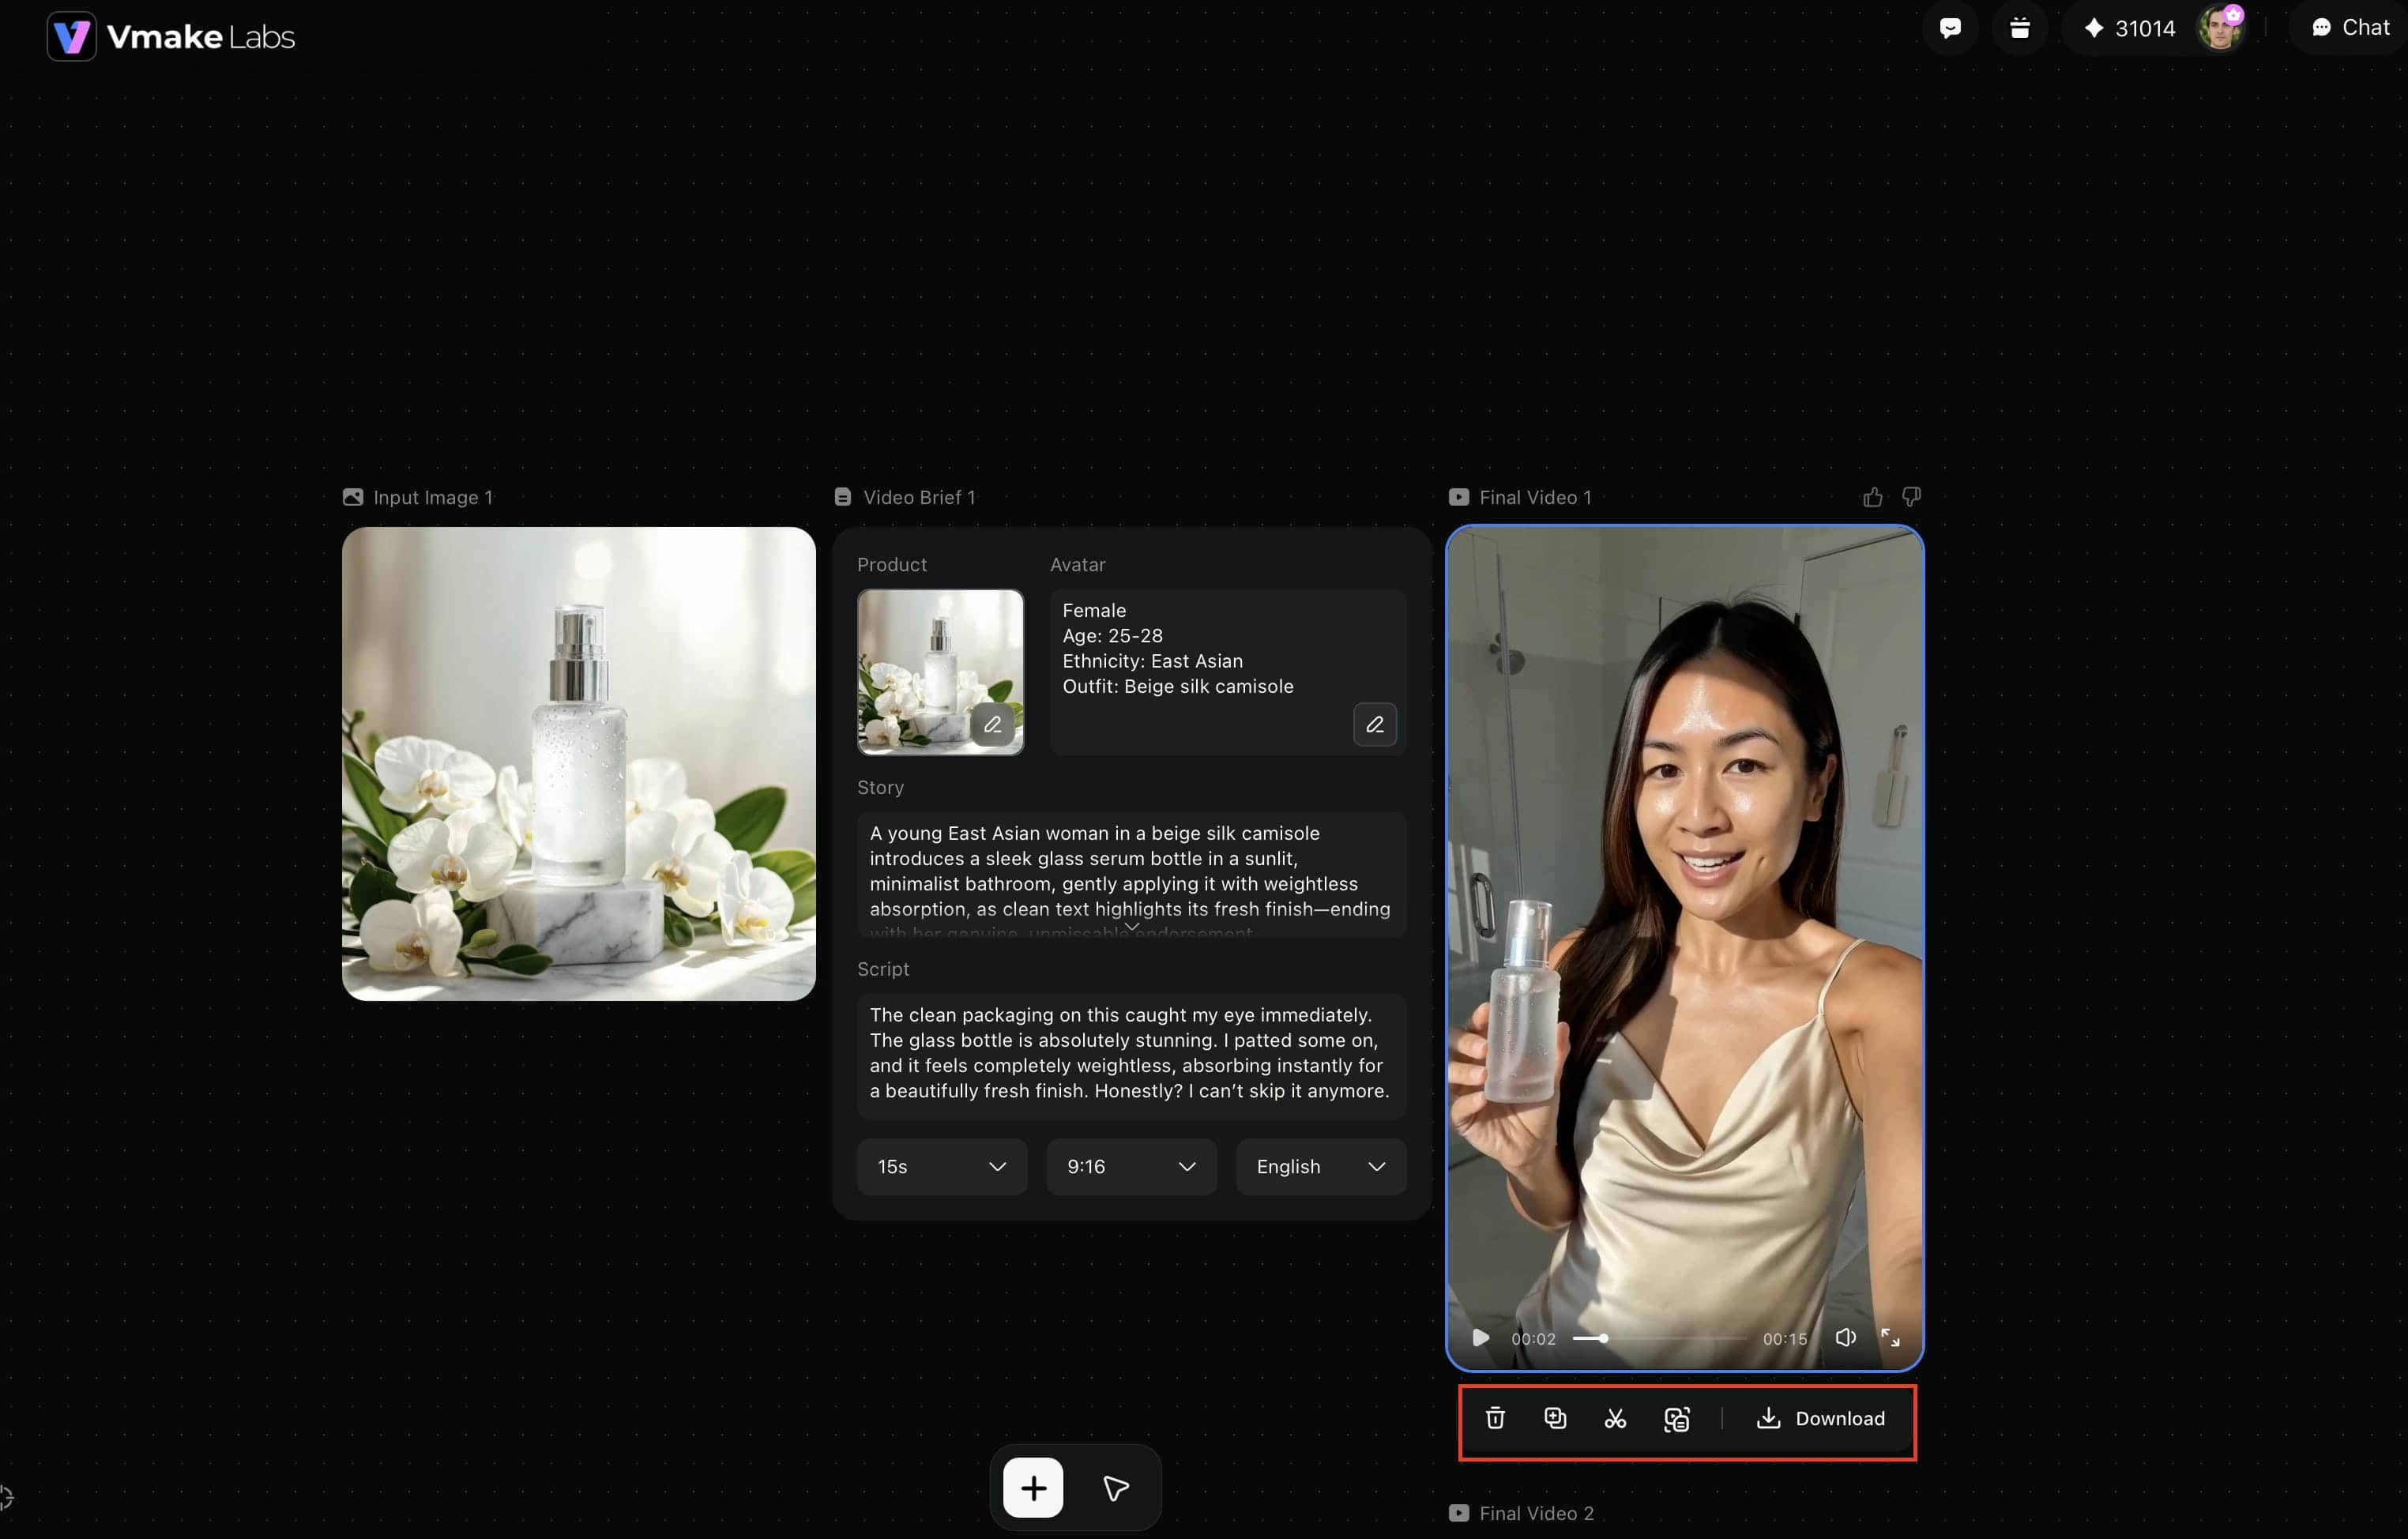
Task: Duplicate Final Video 1 with copy icon
Action: [1555, 1419]
